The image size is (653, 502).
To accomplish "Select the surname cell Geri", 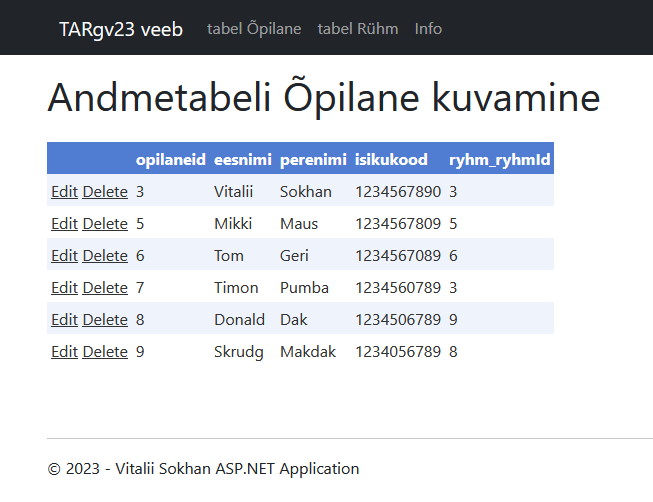I will pos(294,255).
